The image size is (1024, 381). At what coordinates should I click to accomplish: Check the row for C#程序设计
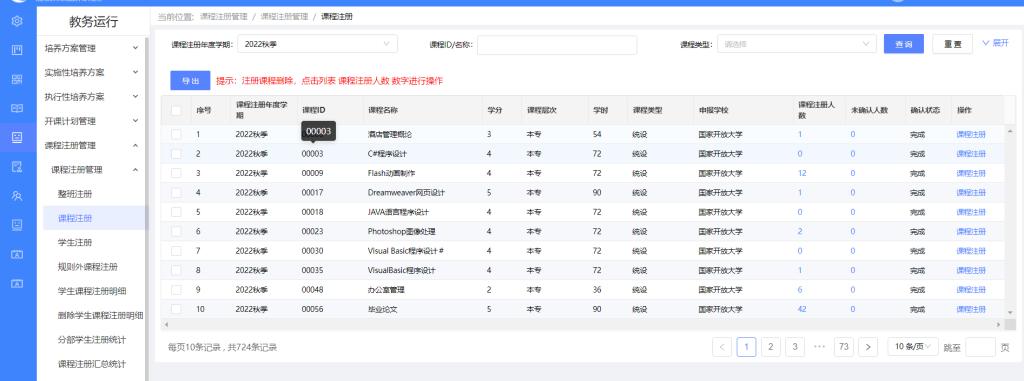coord(176,154)
